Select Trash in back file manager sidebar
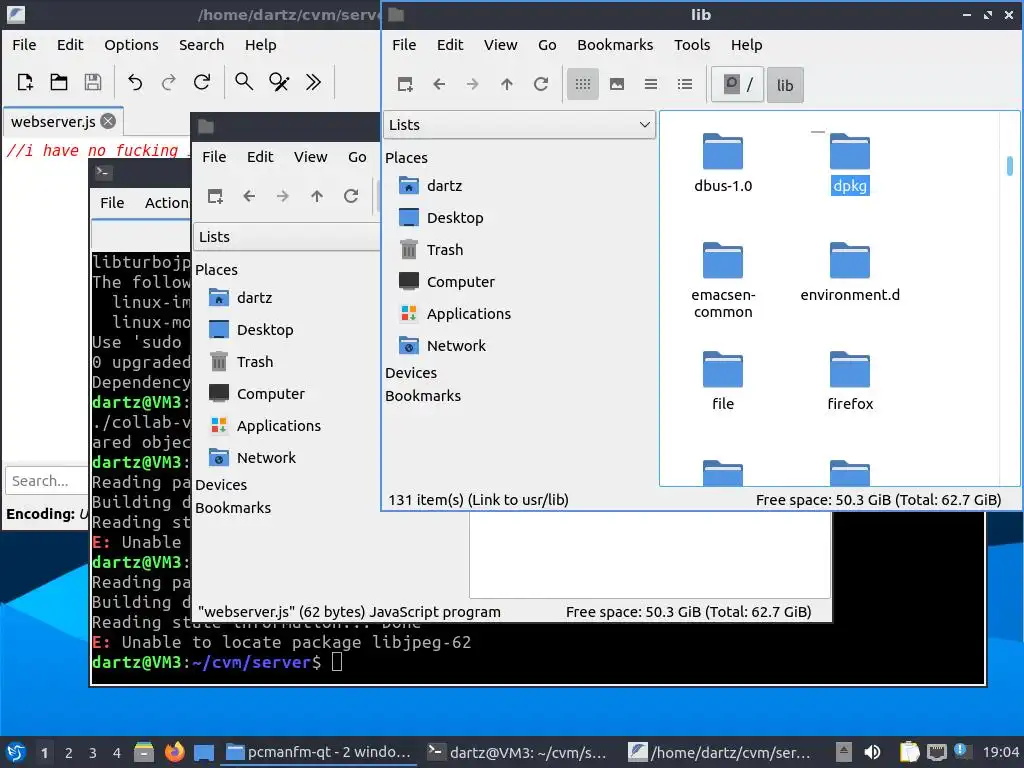 pos(241,362)
